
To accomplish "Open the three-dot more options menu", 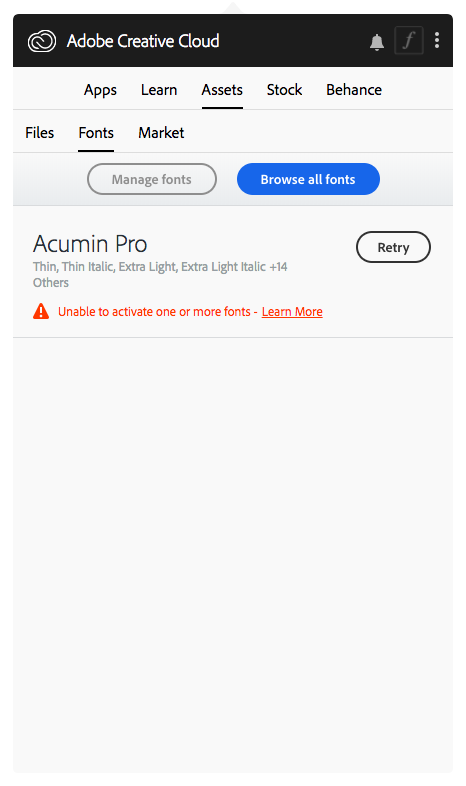I will pos(437,40).
